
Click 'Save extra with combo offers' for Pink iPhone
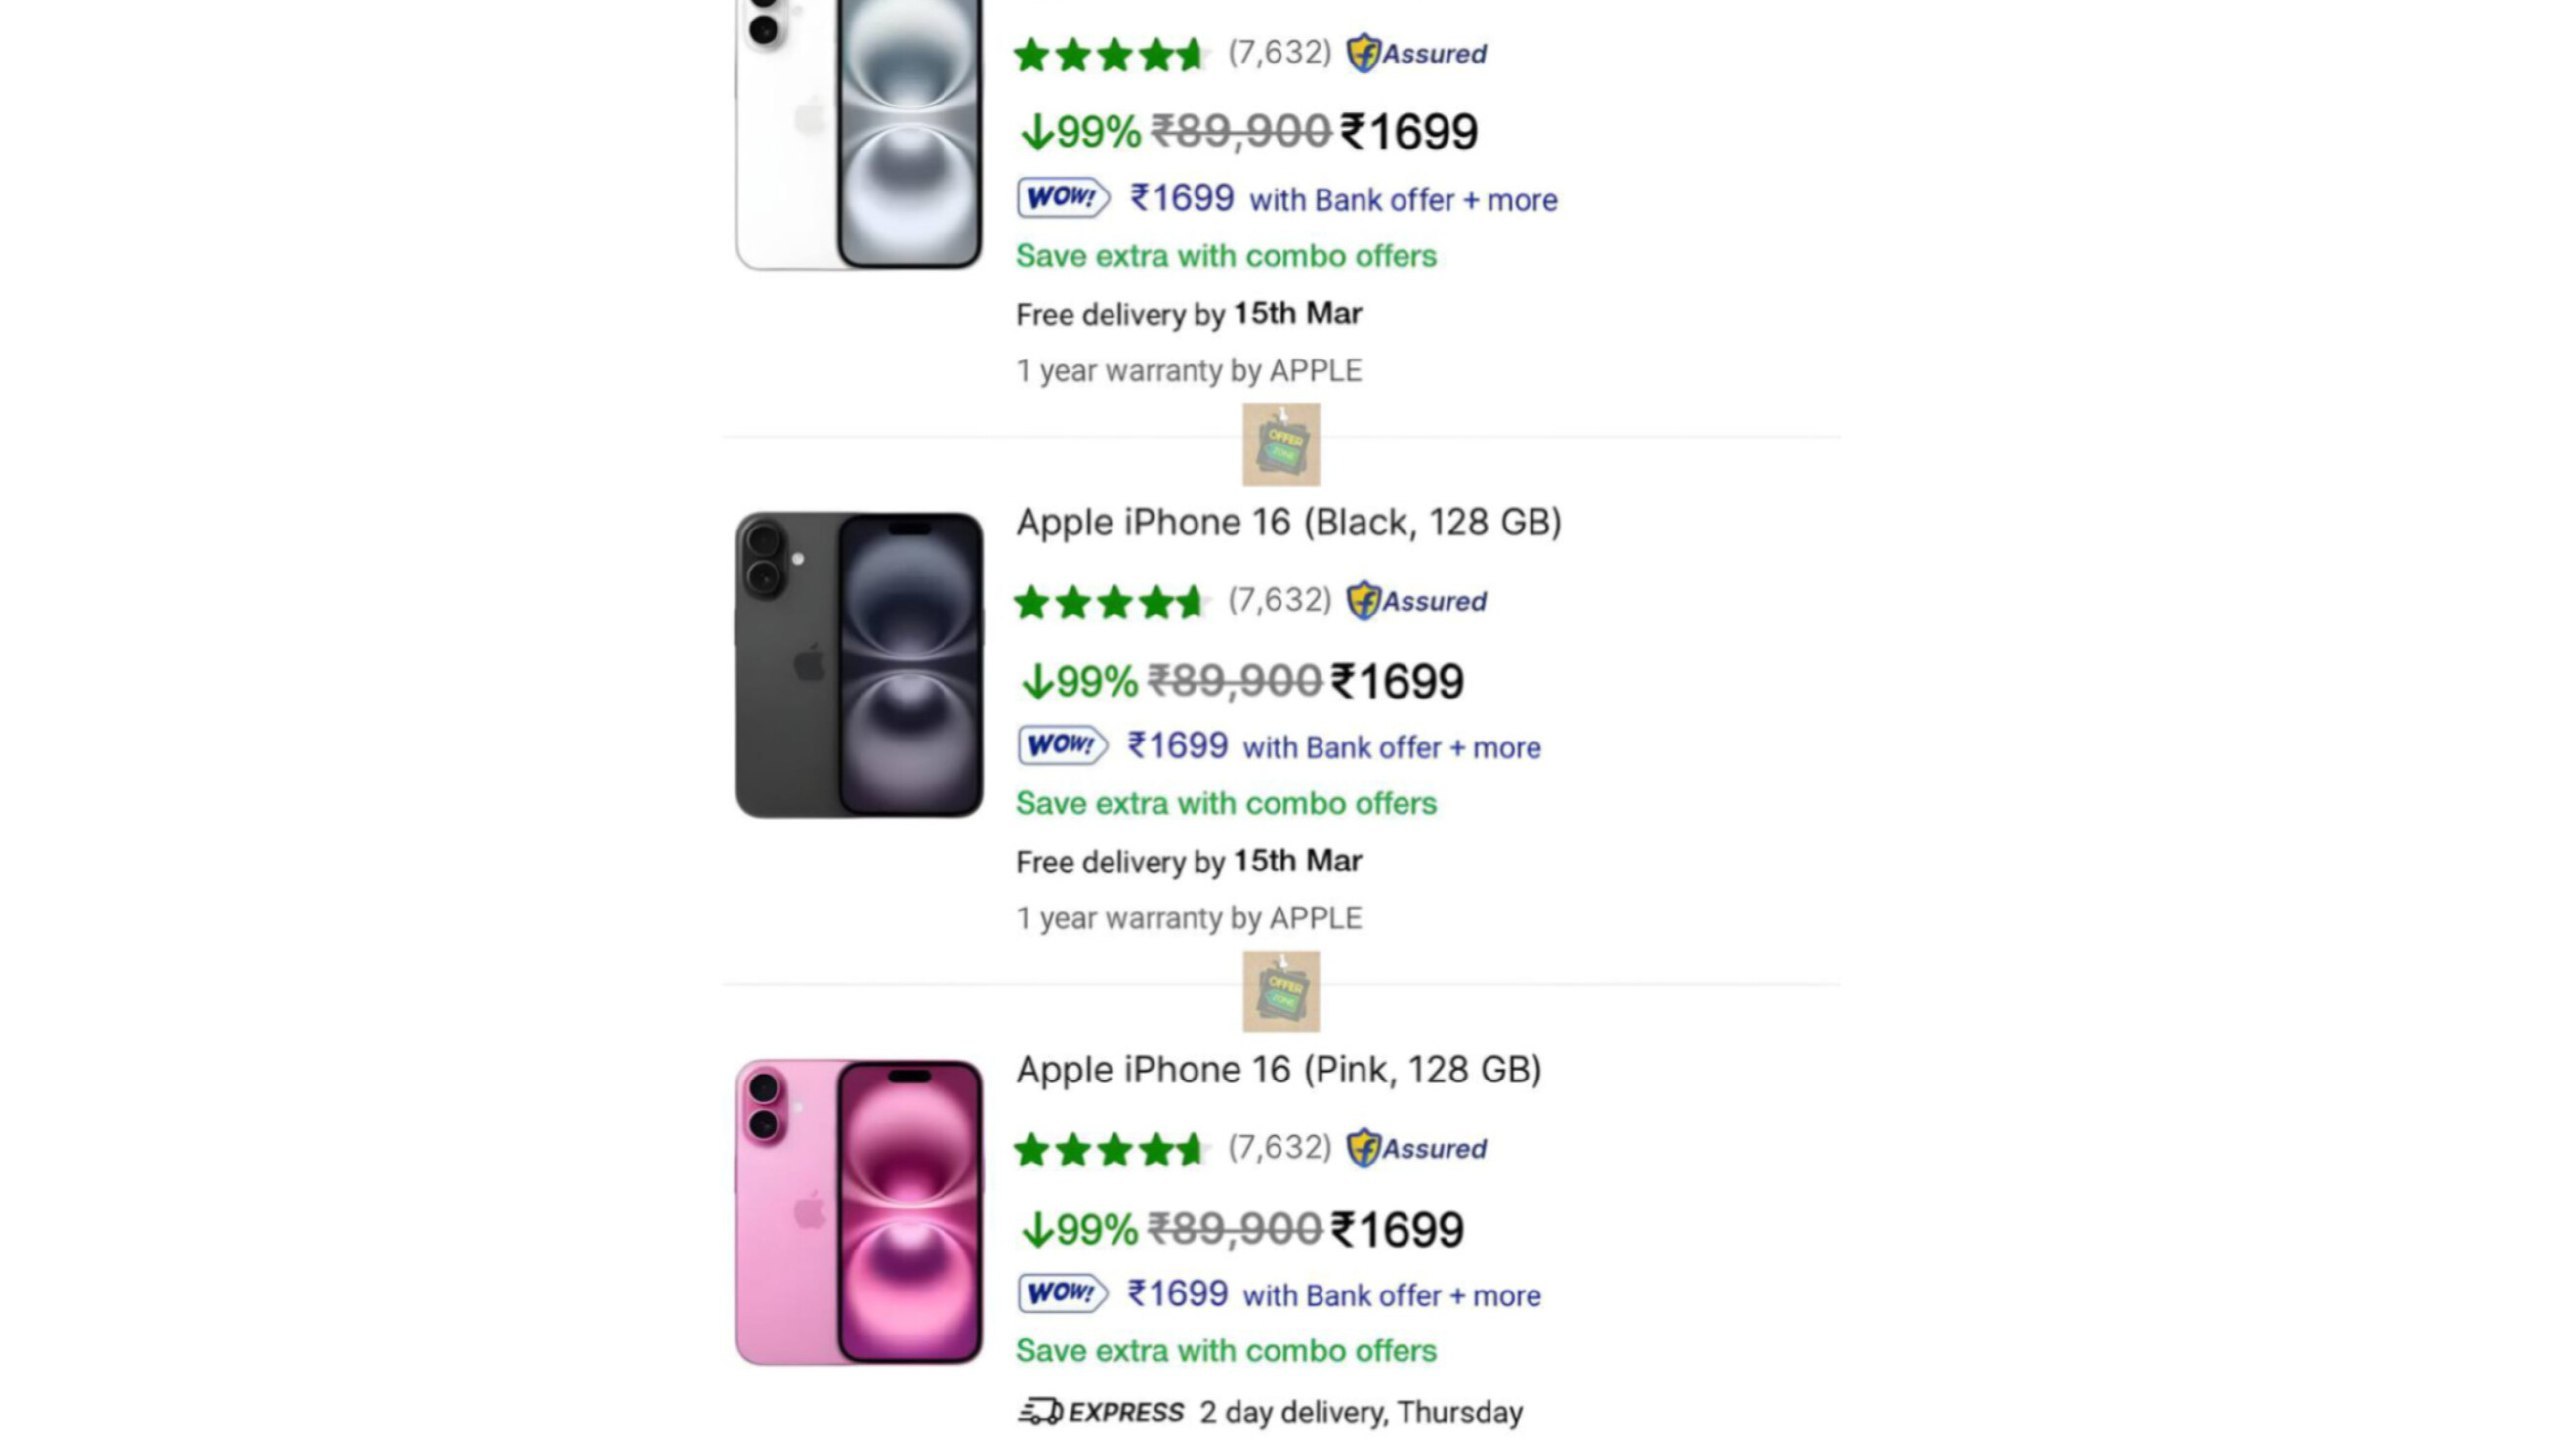click(1226, 1350)
